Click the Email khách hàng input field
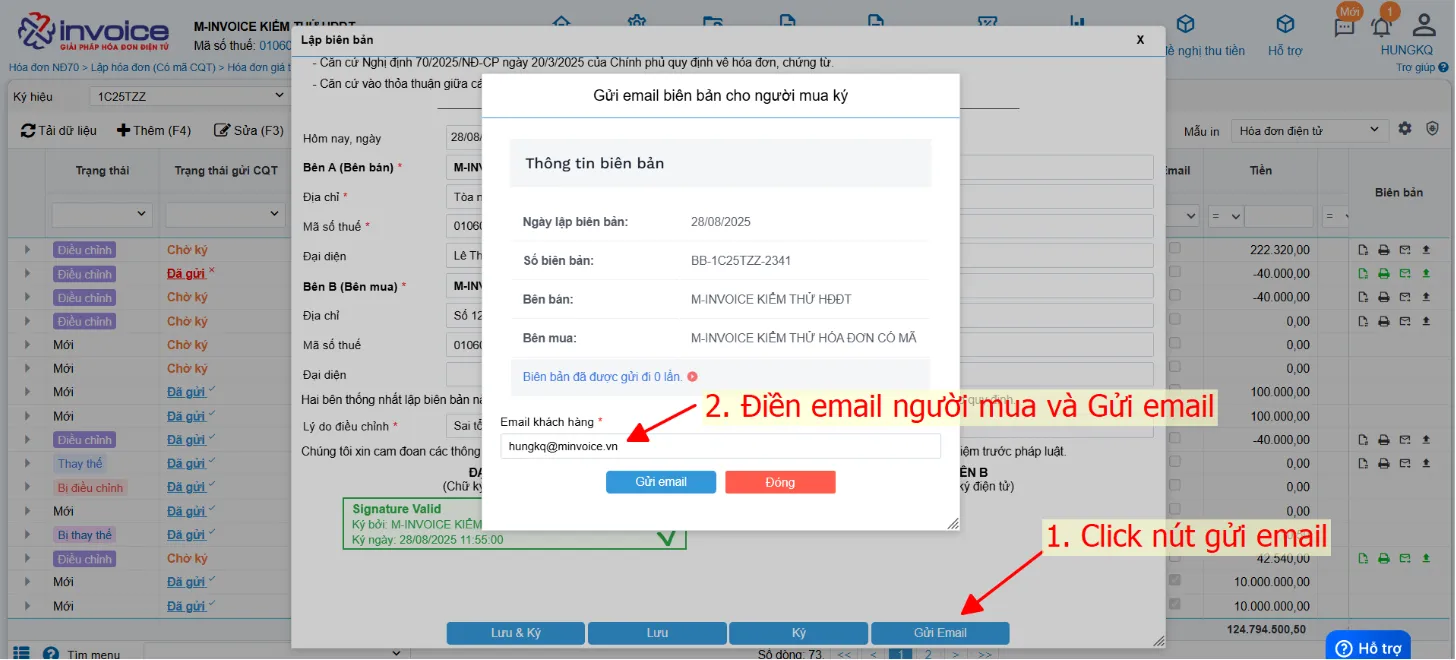 [720, 446]
